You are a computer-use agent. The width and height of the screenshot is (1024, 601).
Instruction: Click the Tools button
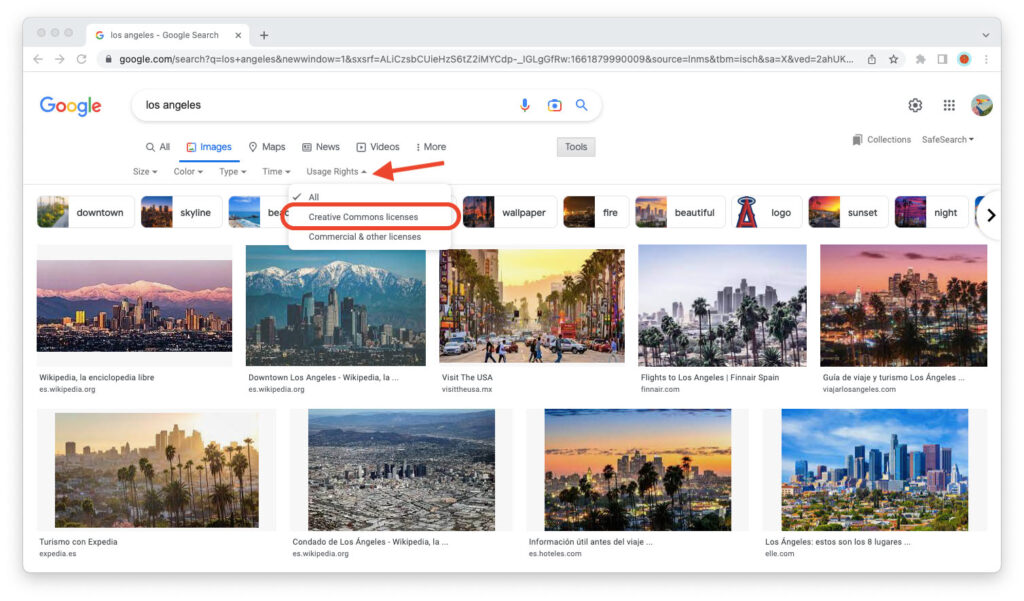click(x=576, y=147)
